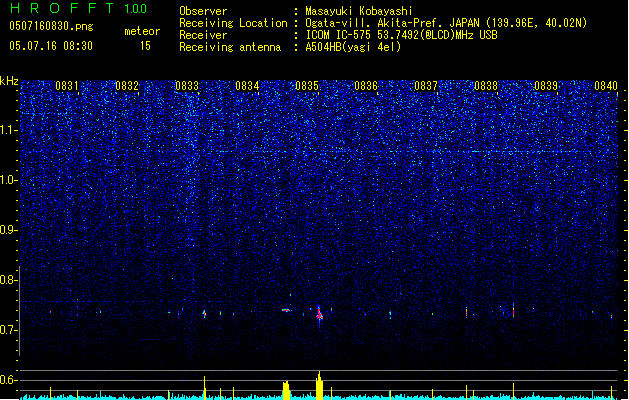Click the strong meteor echo at 0835
The width and height of the screenshot is (629, 400).
319,315
